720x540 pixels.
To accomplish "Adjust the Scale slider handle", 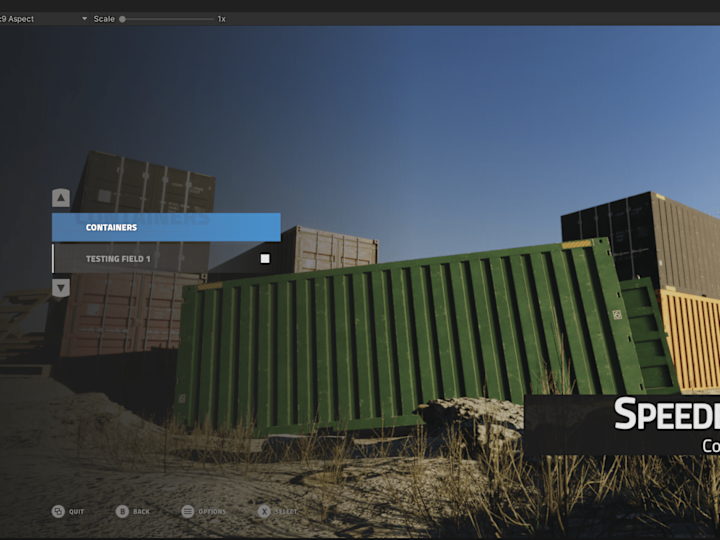I will (x=123, y=19).
